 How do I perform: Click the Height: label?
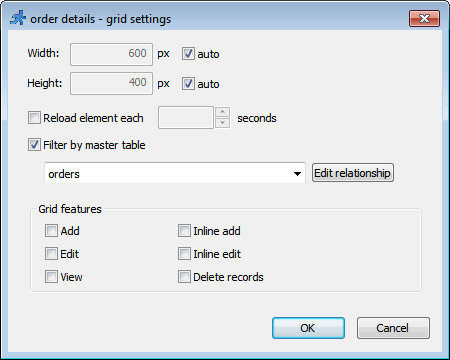click(x=45, y=83)
